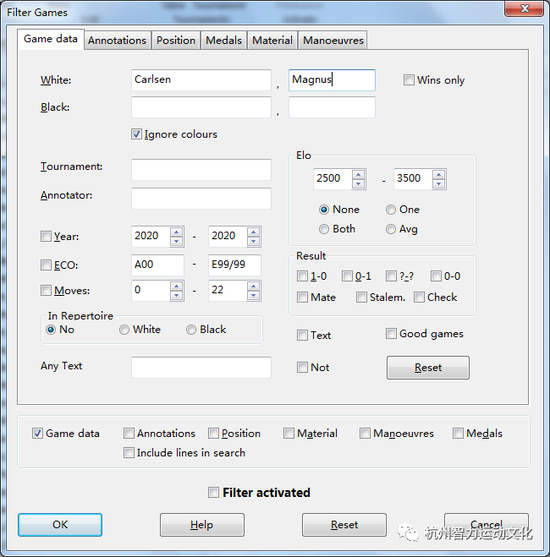This screenshot has width=550, height=557.
Task: Focus the Tournament input field
Action: (201, 170)
